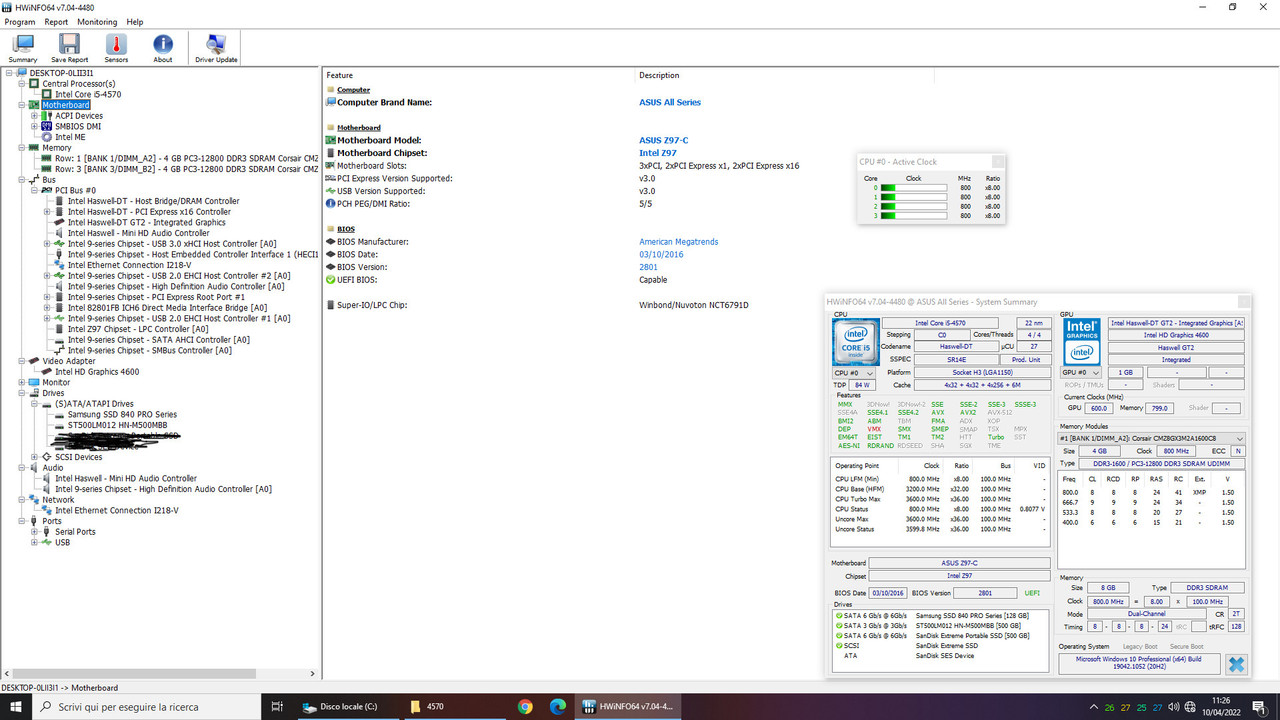Open Google Chrome from the taskbar

click(525, 706)
